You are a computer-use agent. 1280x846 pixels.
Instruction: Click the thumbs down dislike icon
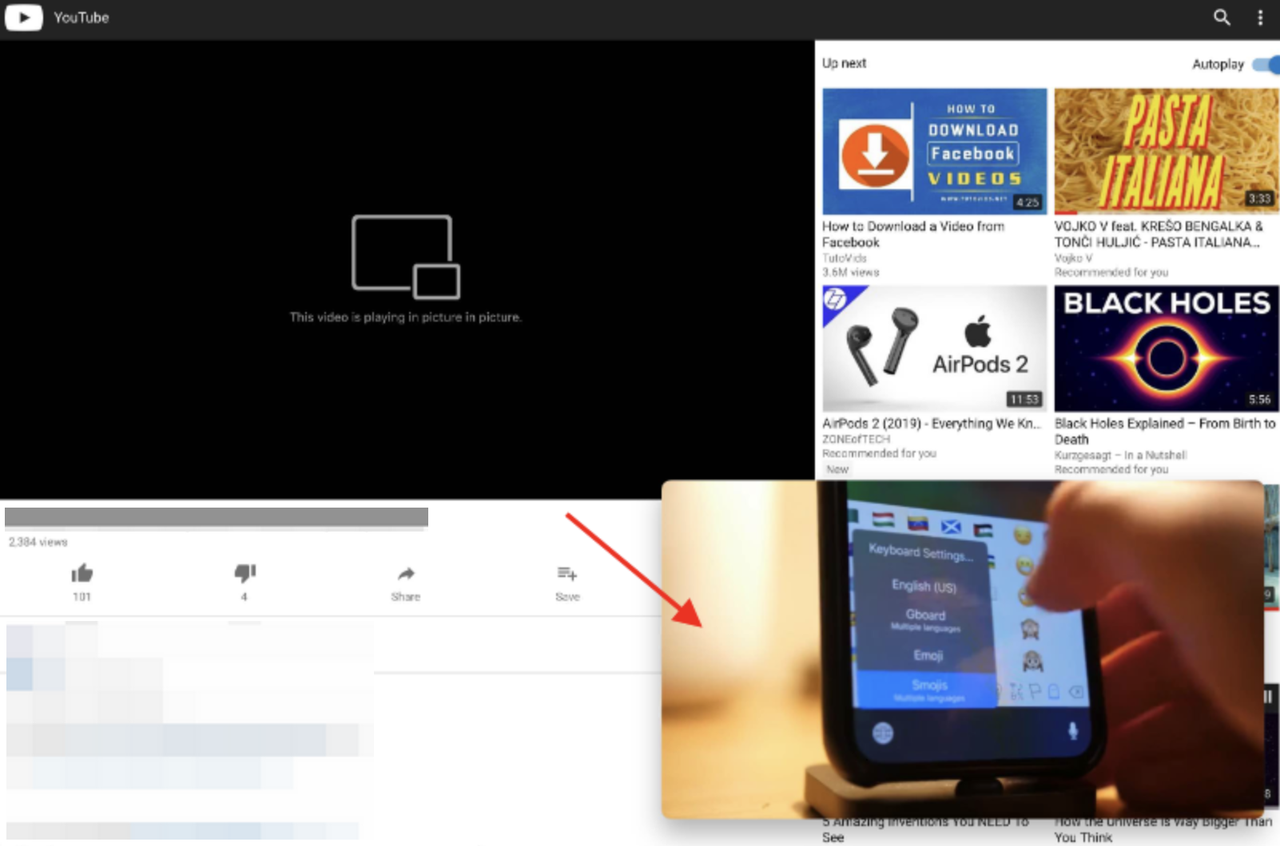244,573
